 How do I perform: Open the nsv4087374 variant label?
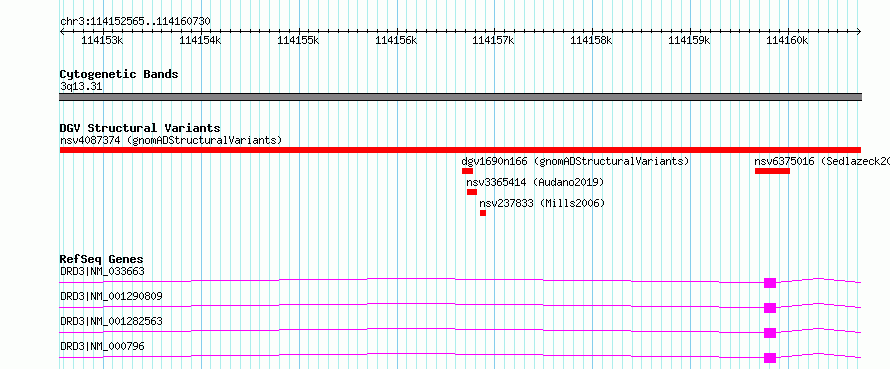pyautogui.click(x=171, y=140)
